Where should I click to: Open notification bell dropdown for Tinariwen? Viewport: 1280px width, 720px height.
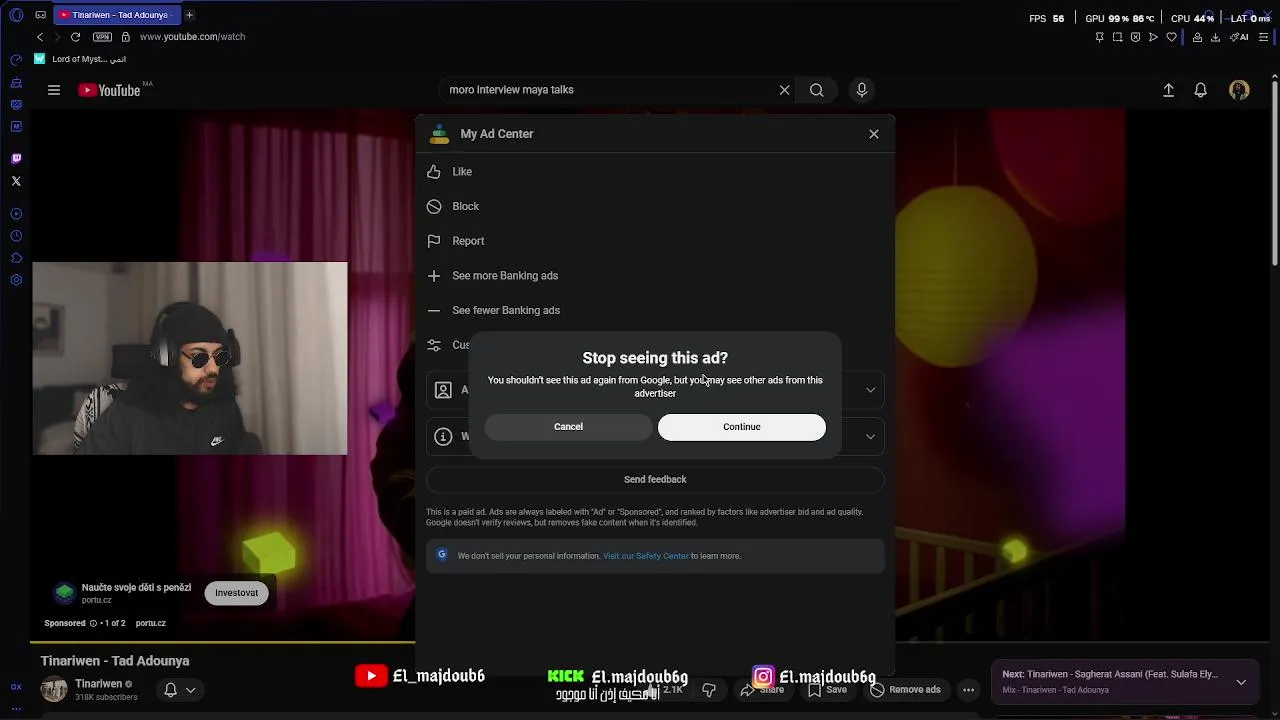(x=179, y=690)
